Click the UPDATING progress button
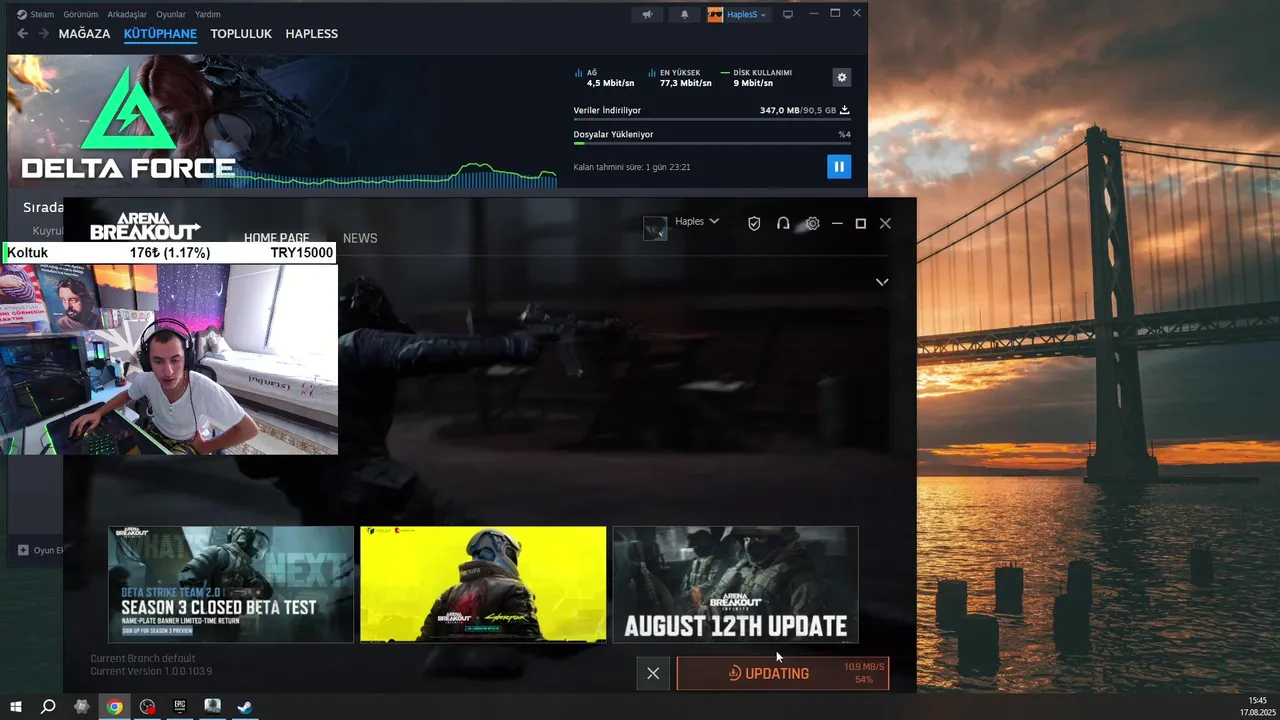Screen dimensions: 1280x720 [783, 674]
